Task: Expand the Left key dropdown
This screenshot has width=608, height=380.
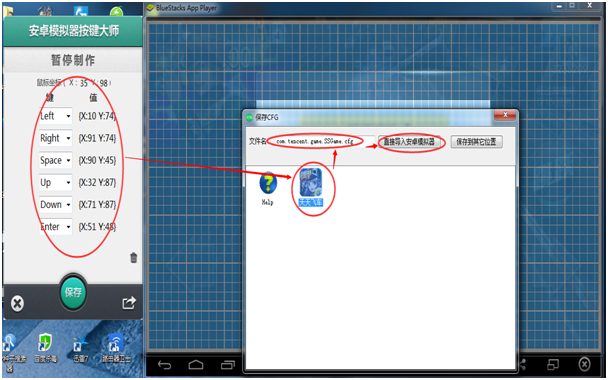Action: click(55, 116)
